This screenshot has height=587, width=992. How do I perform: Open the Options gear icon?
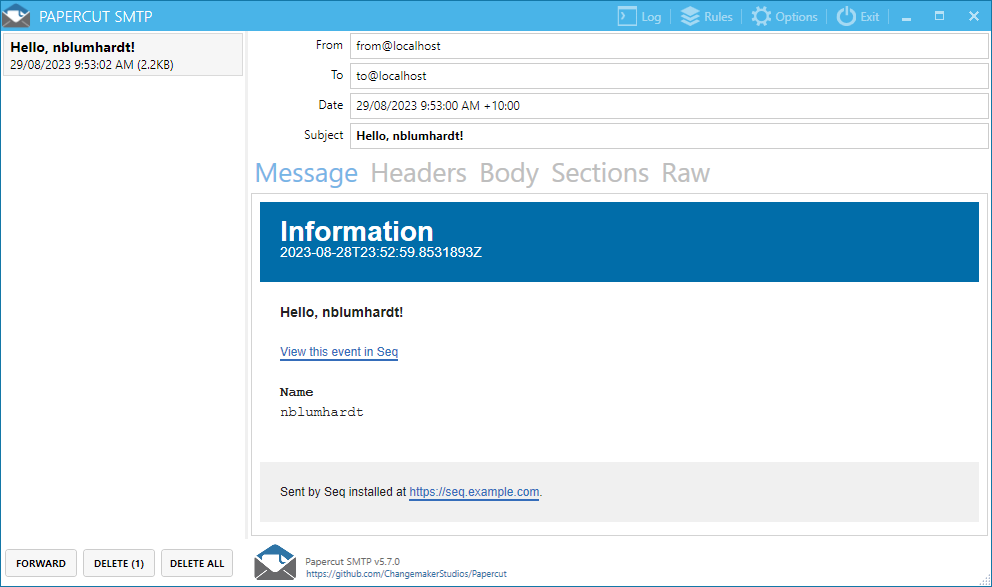point(761,16)
